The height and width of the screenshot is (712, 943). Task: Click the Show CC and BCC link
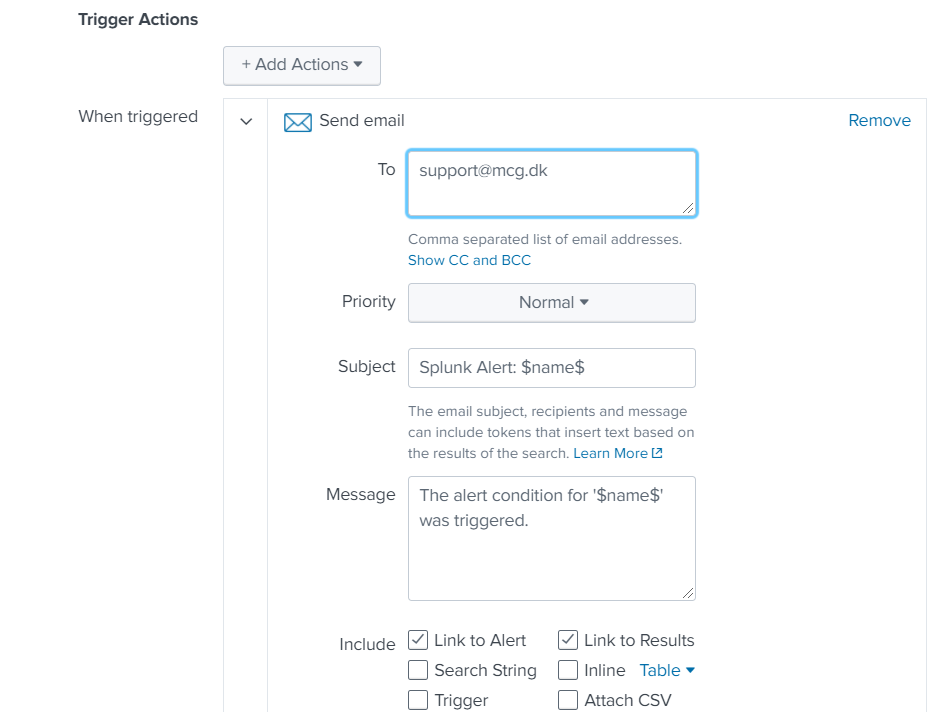click(469, 260)
